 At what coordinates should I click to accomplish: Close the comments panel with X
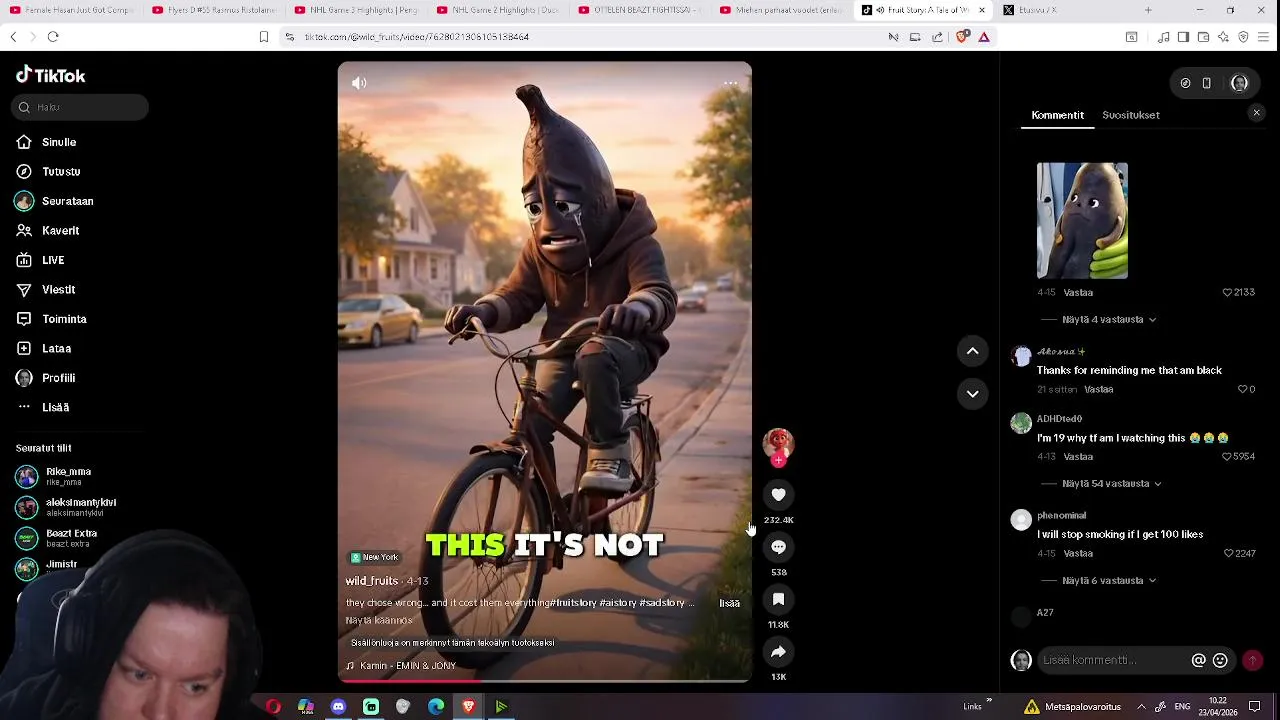[1257, 113]
